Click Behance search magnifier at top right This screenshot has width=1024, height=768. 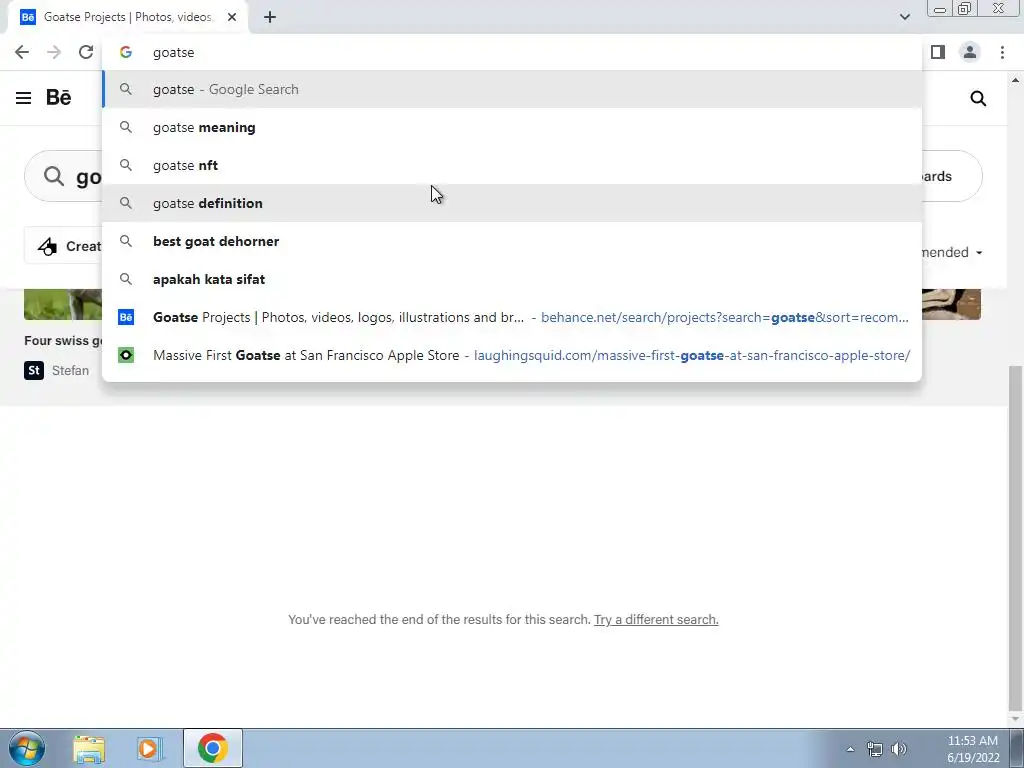[978, 99]
